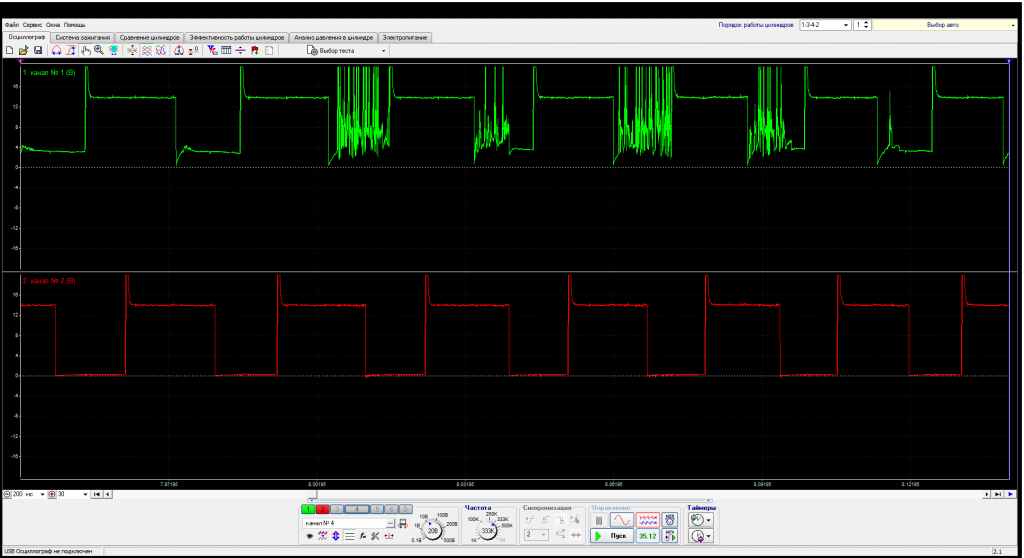Open the Окна menu
Viewport: 1024px width, 558px height.
[x=53, y=25]
